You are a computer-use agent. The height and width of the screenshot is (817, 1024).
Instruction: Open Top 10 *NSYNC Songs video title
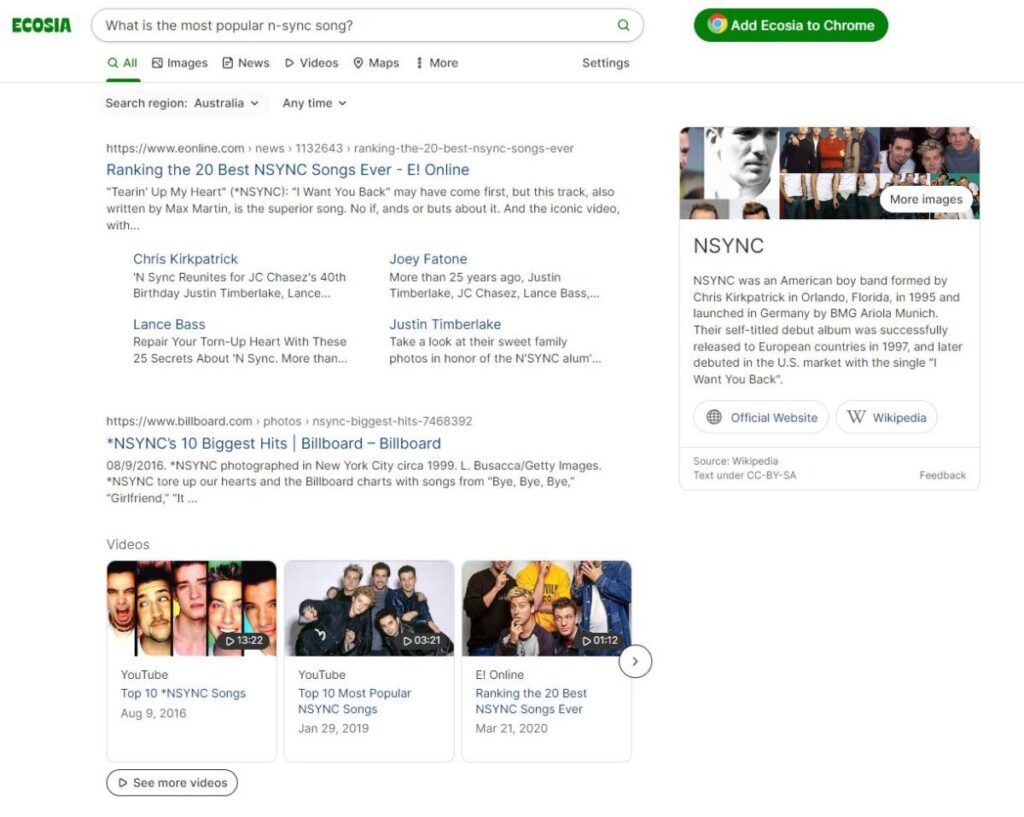[x=183, y=693]
